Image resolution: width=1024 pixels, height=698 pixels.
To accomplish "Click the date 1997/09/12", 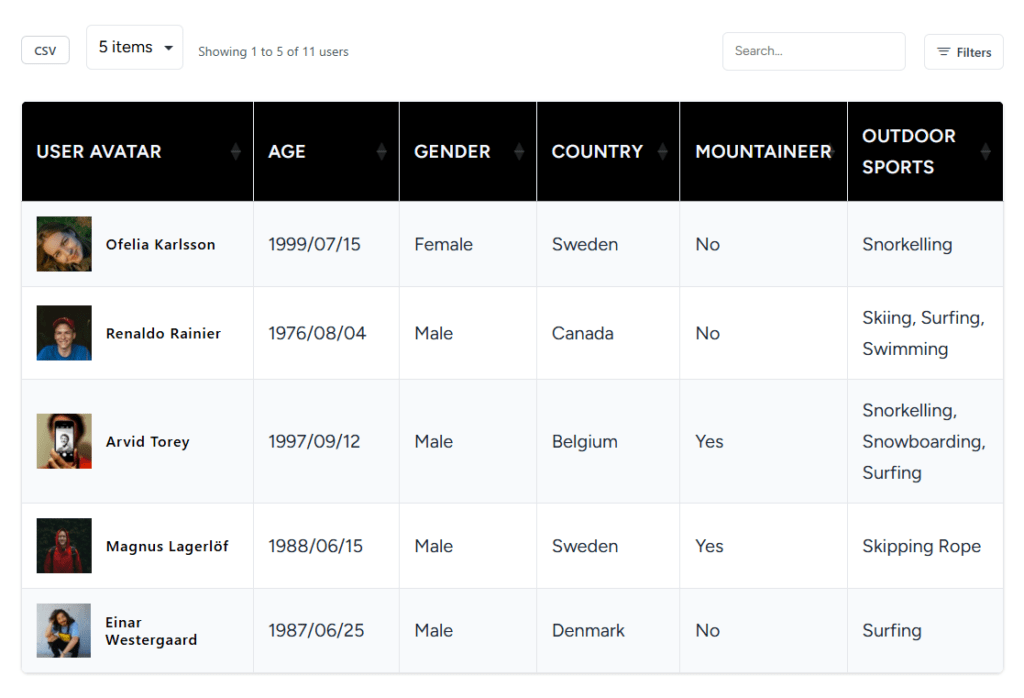I will tap(314, 441).
